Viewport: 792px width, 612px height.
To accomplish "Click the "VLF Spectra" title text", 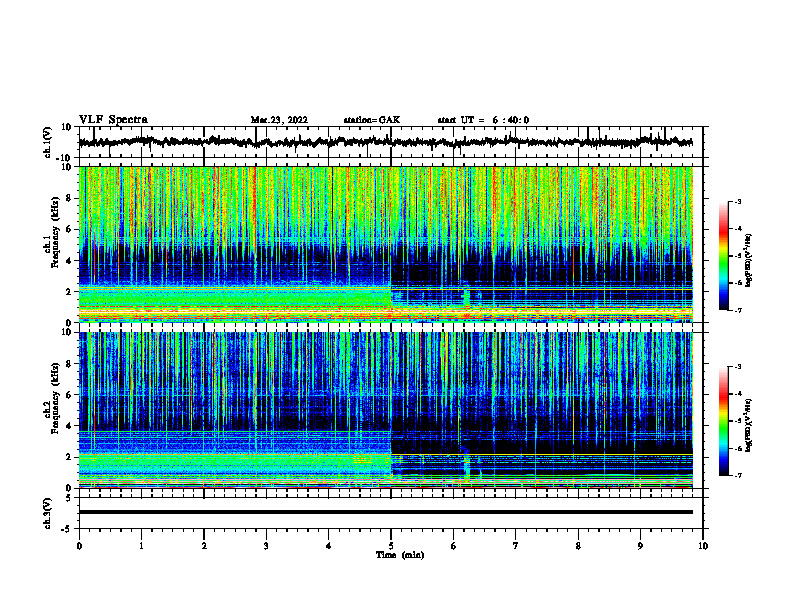I will [113, 120].
